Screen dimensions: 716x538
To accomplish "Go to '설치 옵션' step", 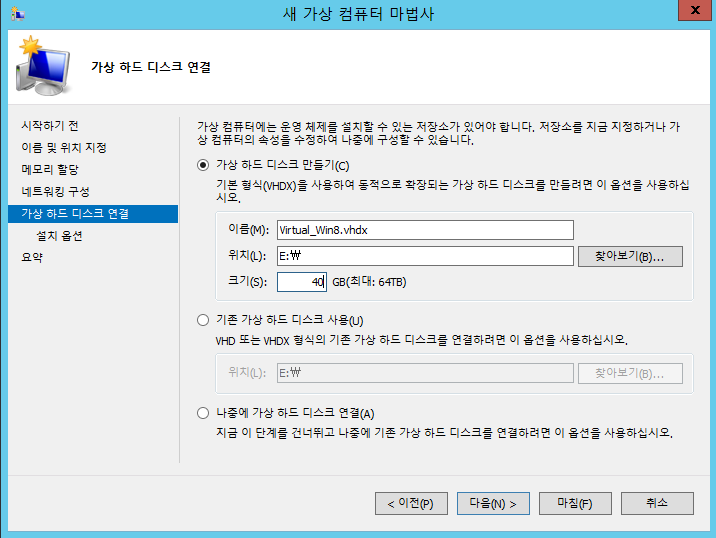I will 59,236.
